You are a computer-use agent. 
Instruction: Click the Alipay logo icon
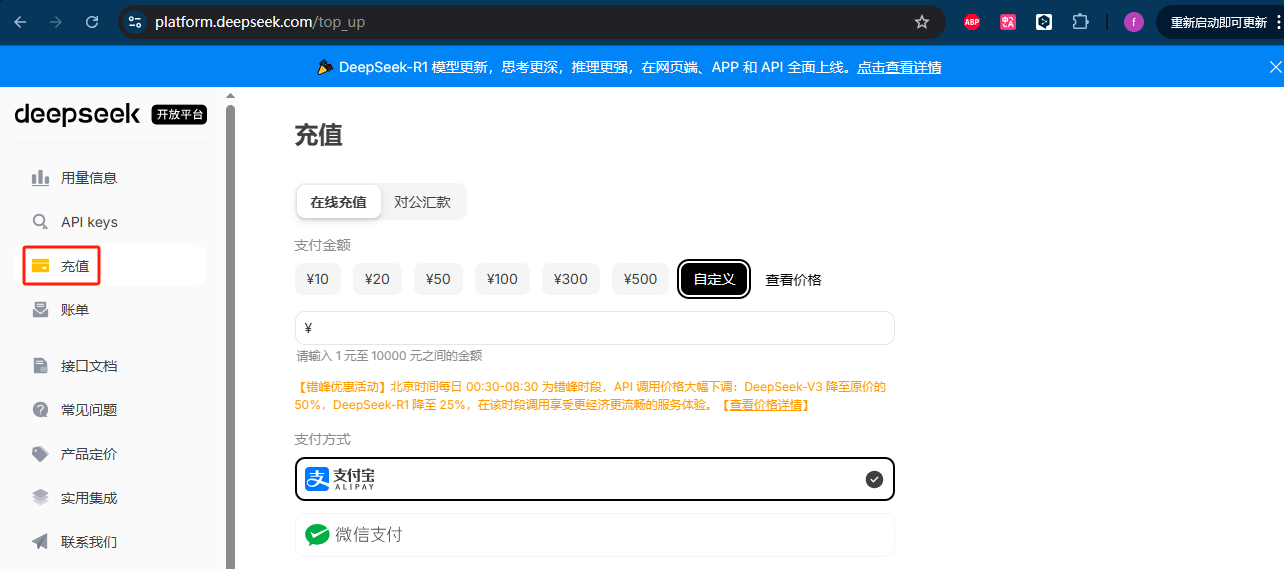pos(317,479)
